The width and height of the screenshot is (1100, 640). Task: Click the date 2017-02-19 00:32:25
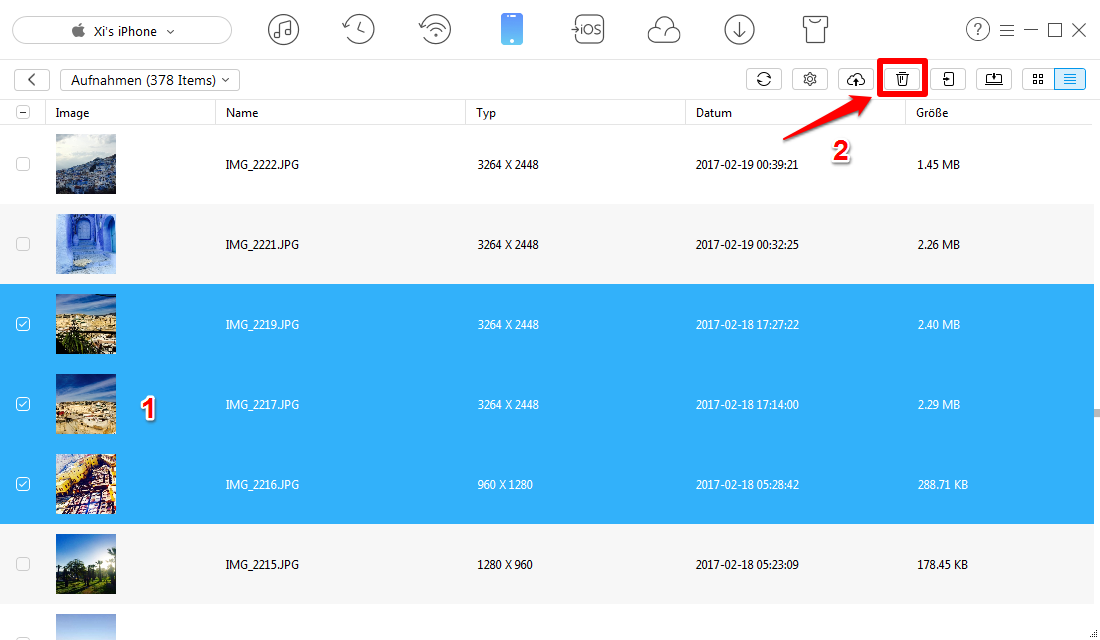[x=747, y=245]
